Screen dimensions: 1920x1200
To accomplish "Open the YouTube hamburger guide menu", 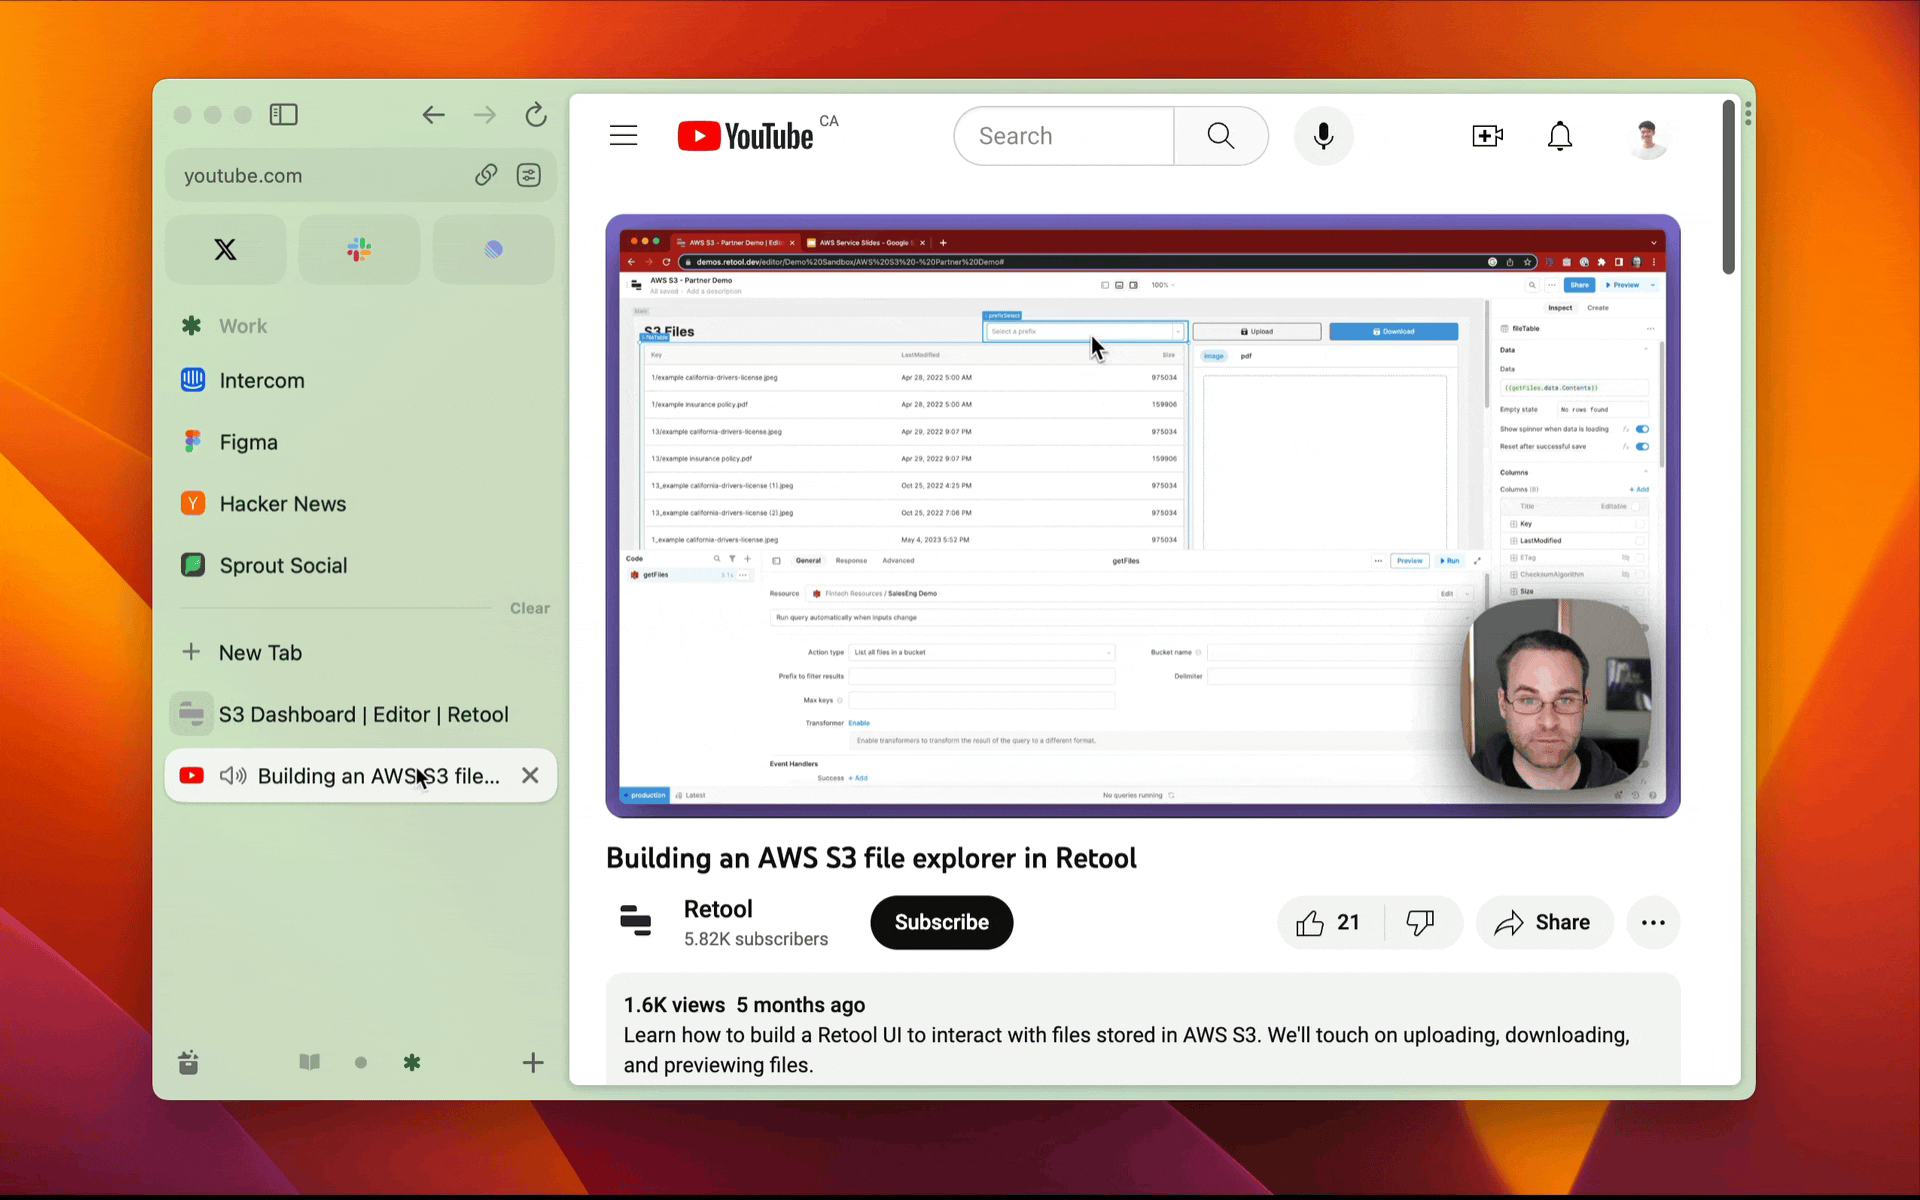I will click(623, 135).
